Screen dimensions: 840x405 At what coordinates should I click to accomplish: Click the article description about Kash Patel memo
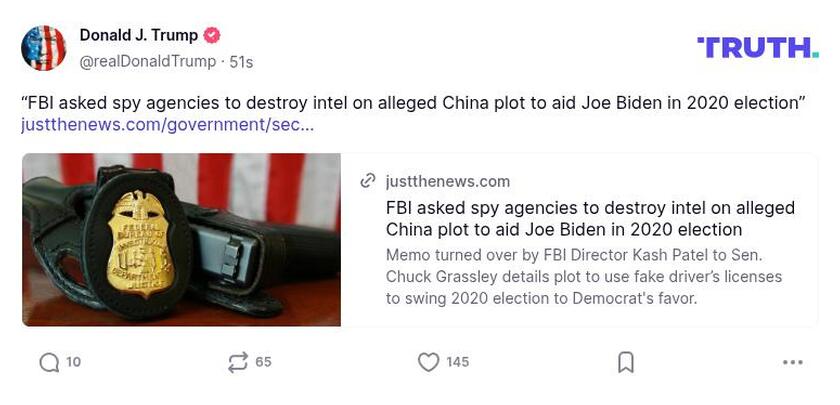coord(584,276)
